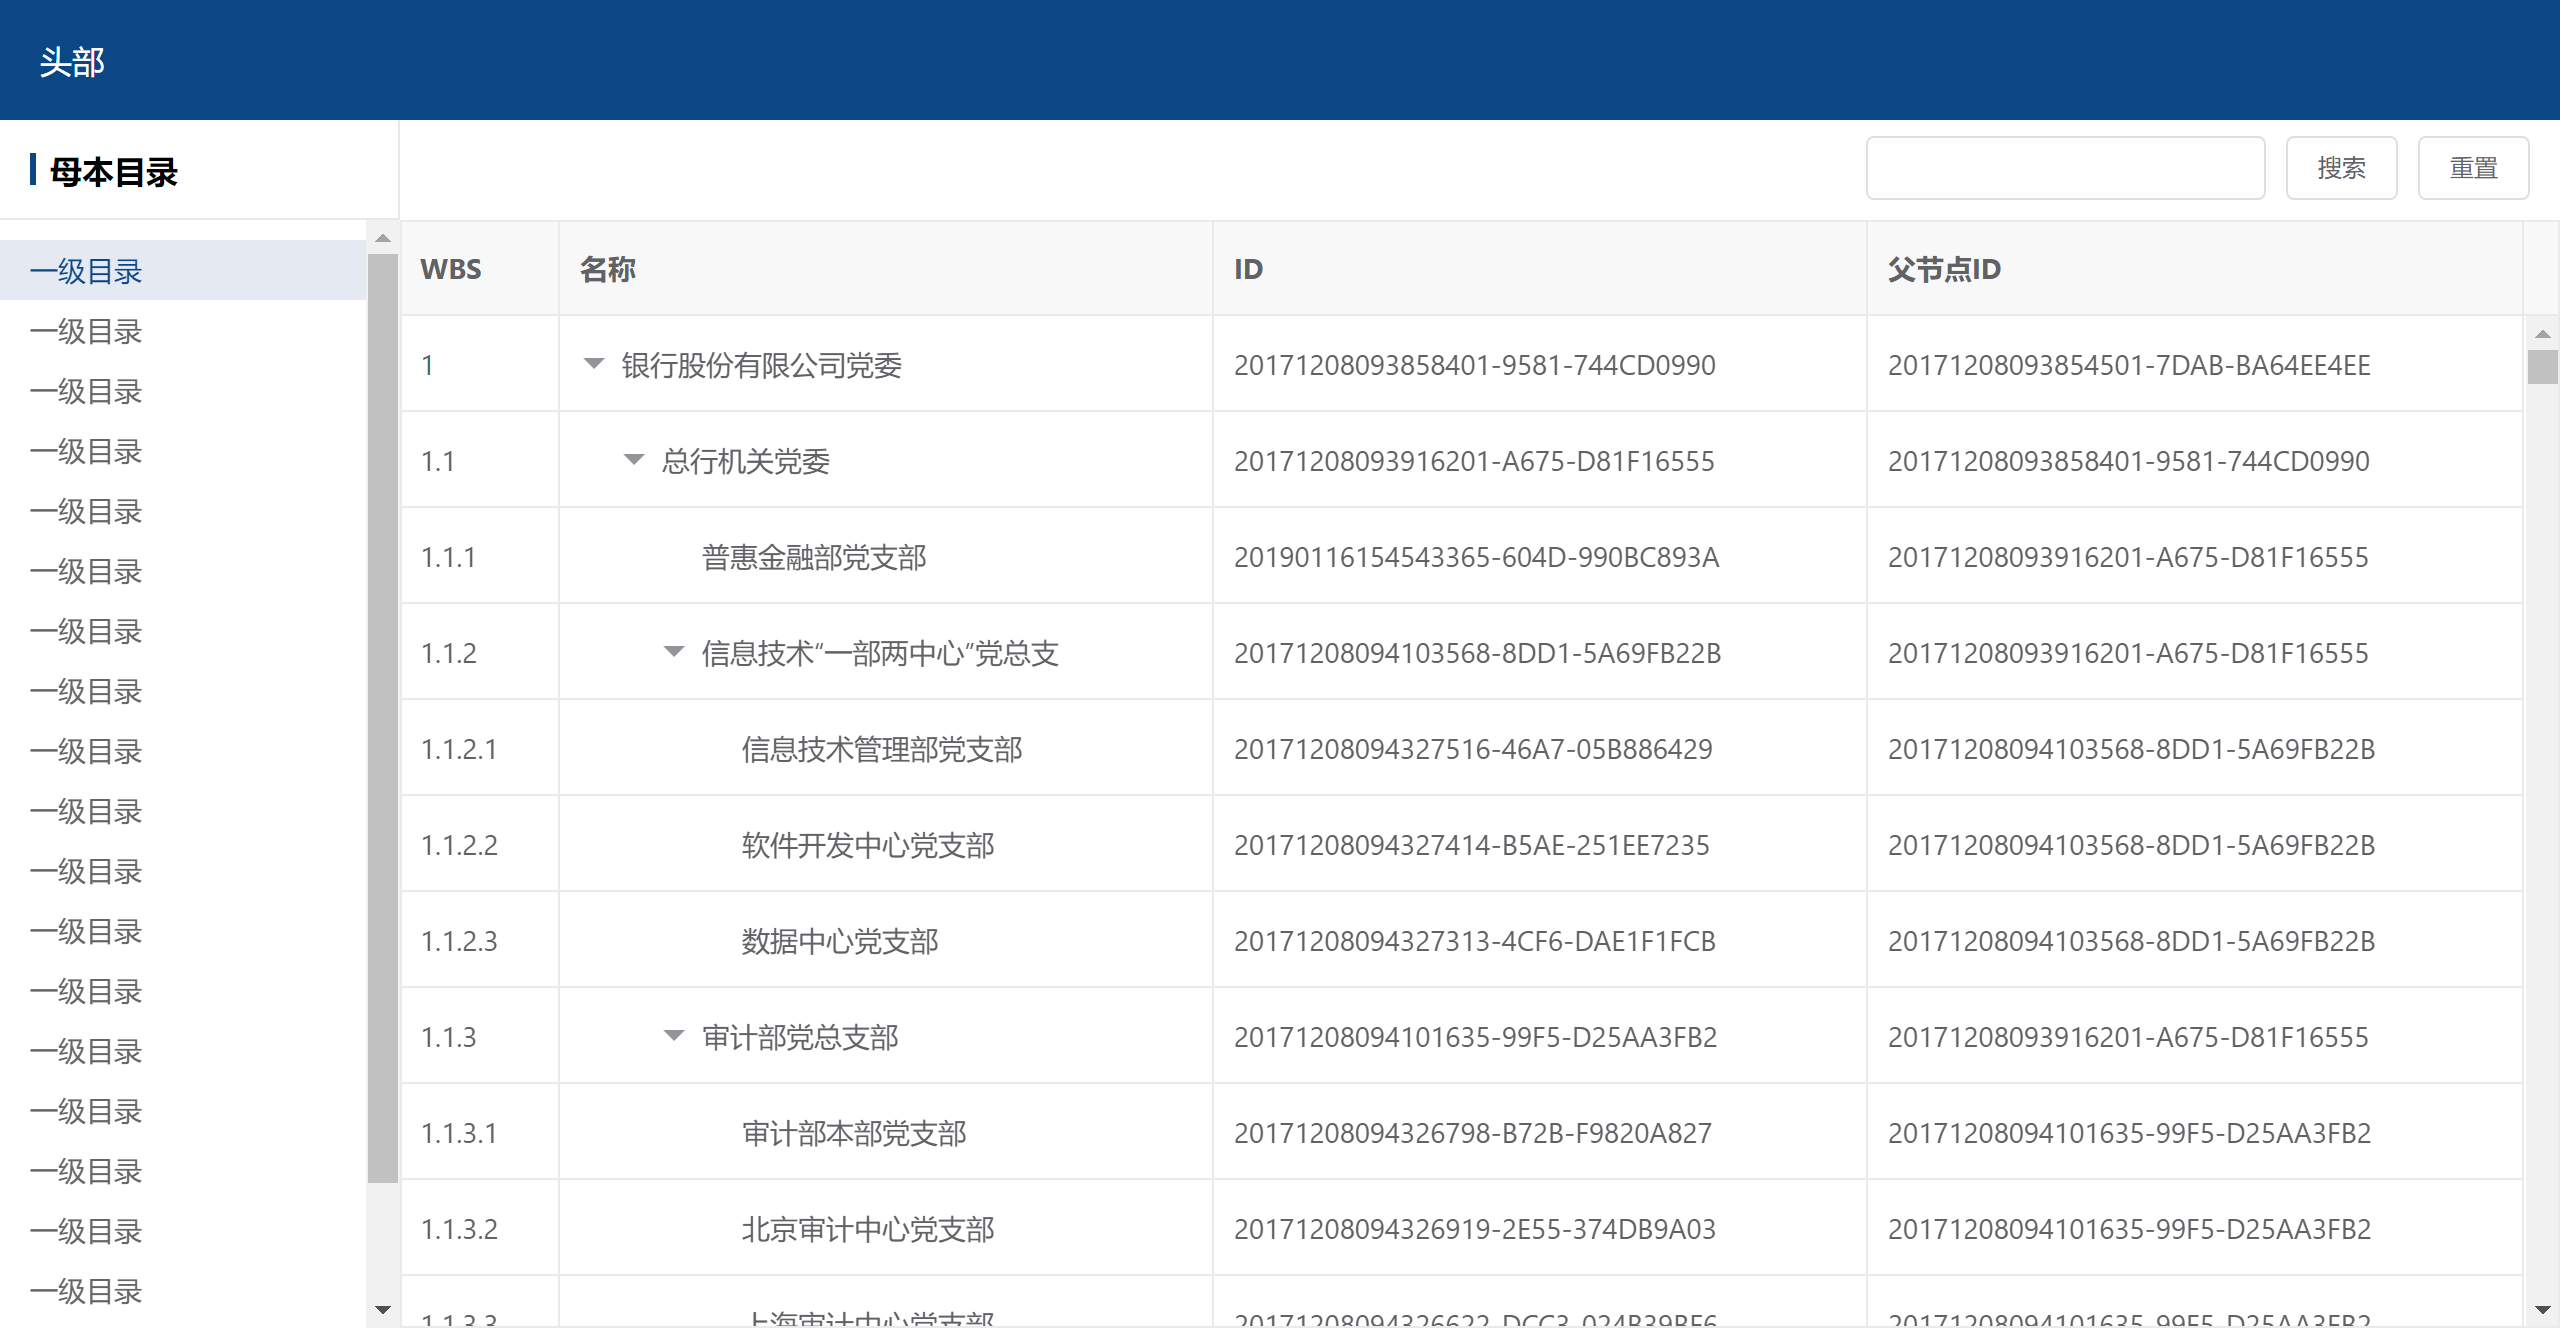Collapse the 审计部党总支部 tree node
The image size is (2560, 1328).
point(674,1036)
